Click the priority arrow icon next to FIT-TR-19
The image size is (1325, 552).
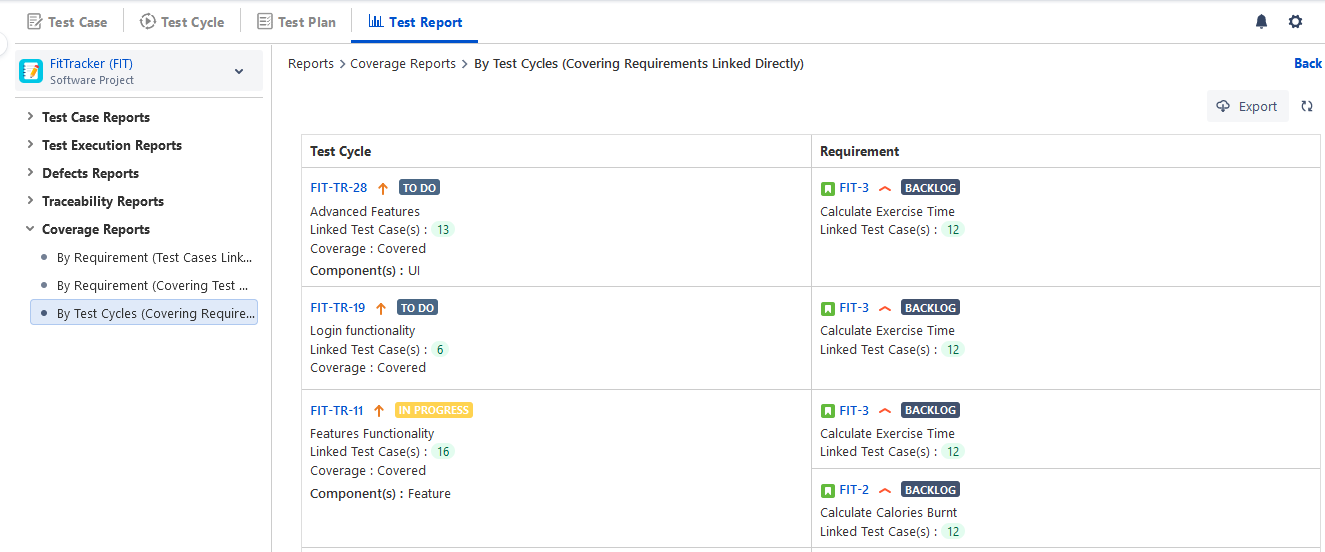click(381, 308)
